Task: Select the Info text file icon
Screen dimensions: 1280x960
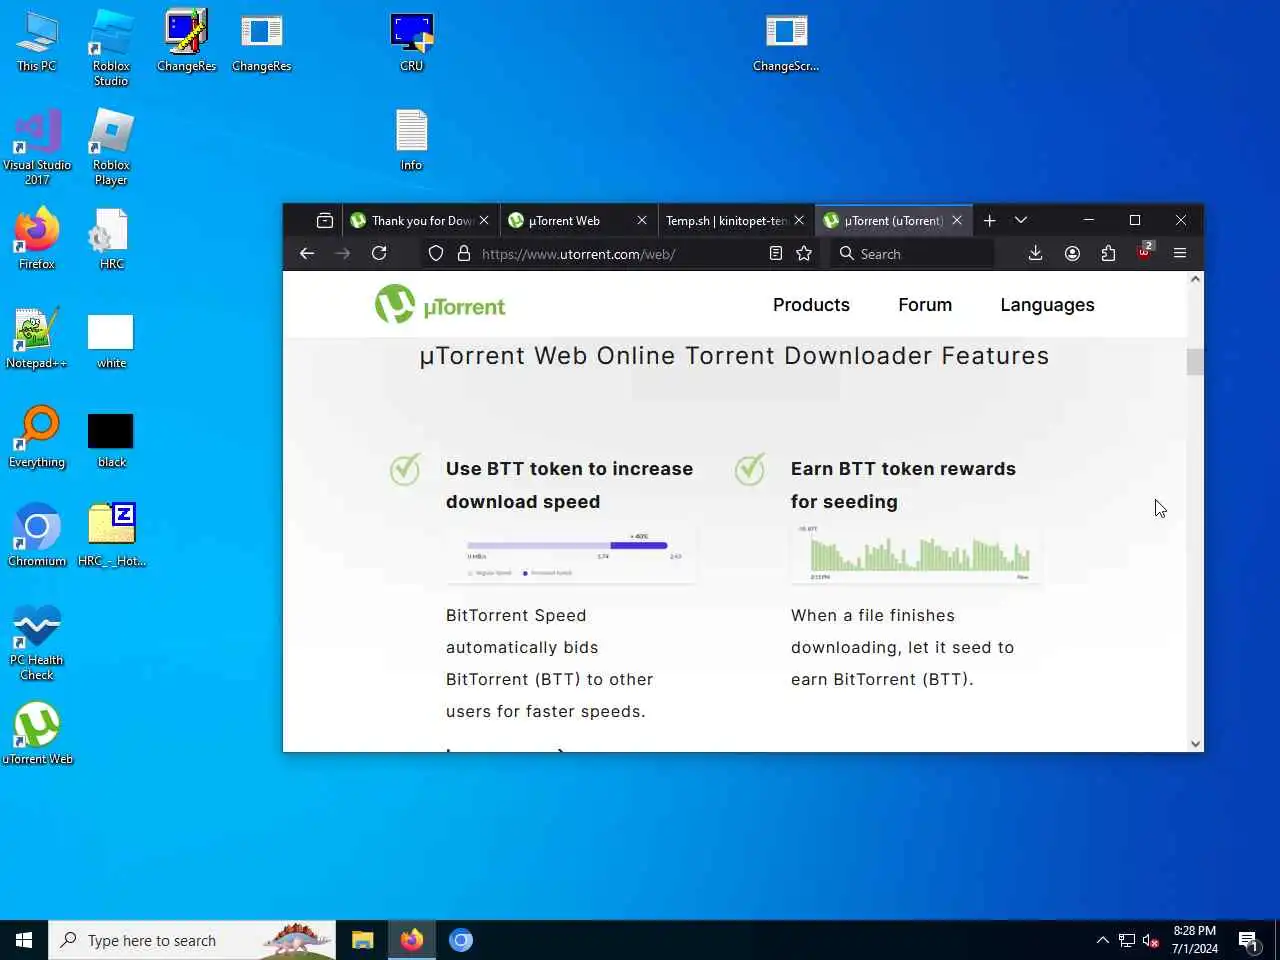Action: click(x=412, y=140)
